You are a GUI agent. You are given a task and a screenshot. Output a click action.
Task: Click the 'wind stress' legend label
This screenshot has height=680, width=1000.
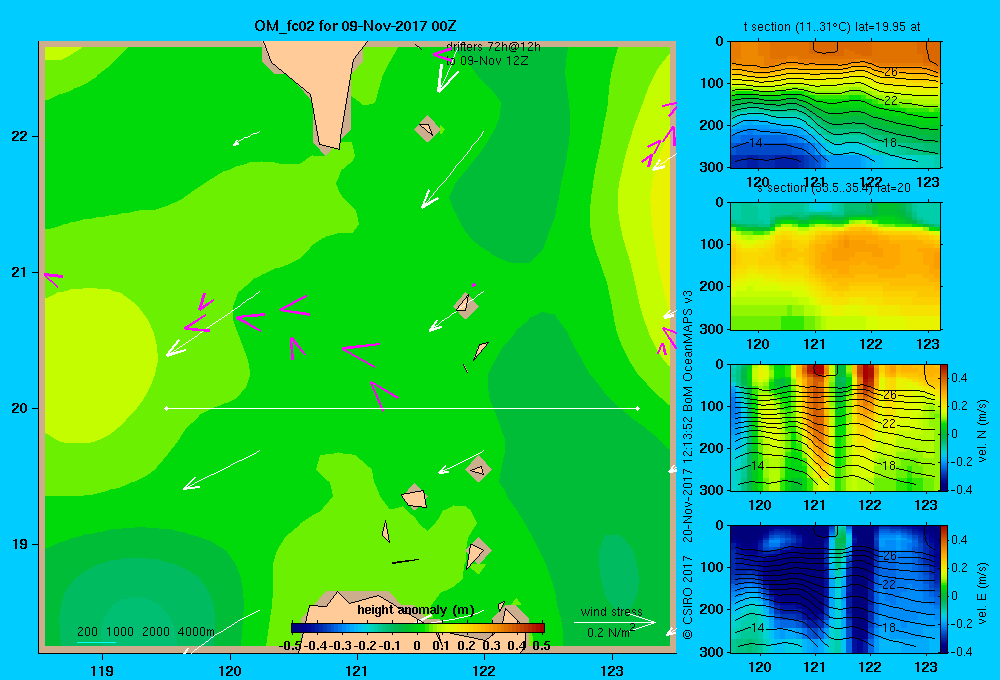[612, 611]
